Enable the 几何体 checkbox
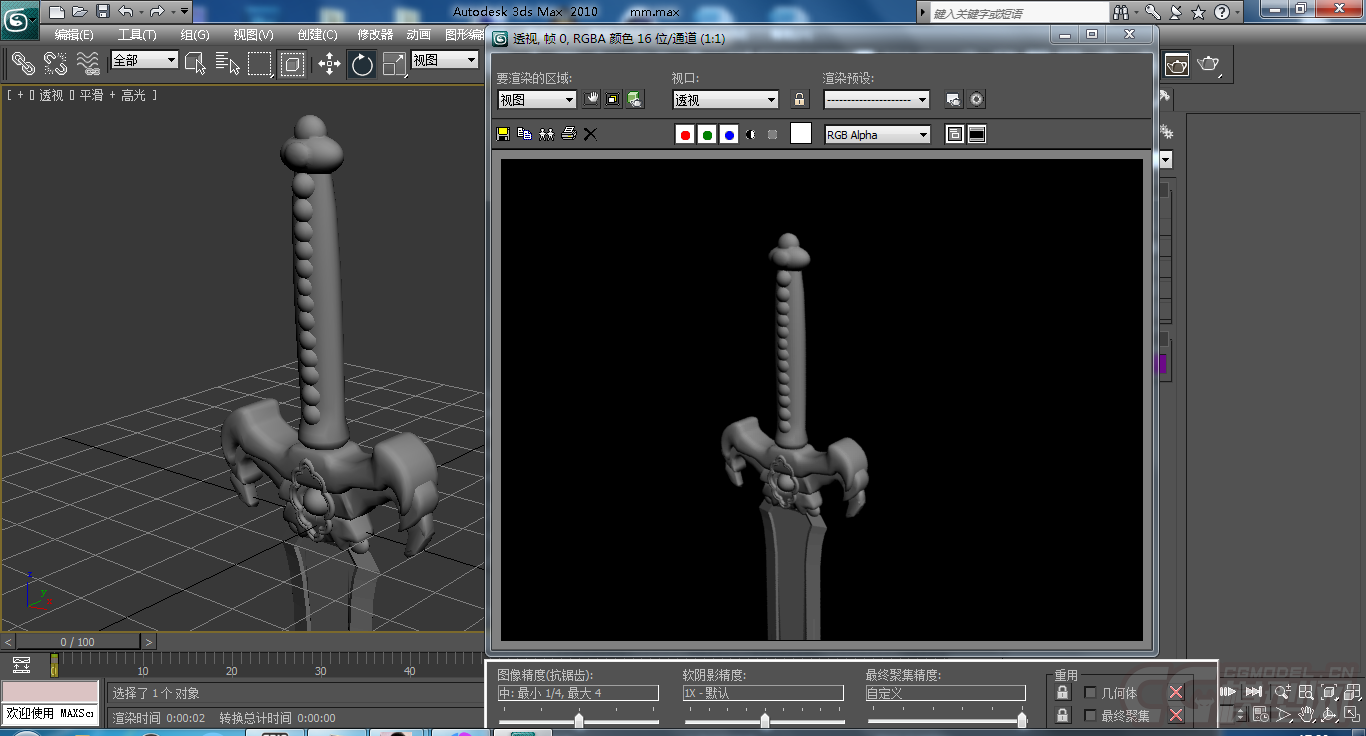Viewport: 1366px width, 736px height. (1090, 692)
